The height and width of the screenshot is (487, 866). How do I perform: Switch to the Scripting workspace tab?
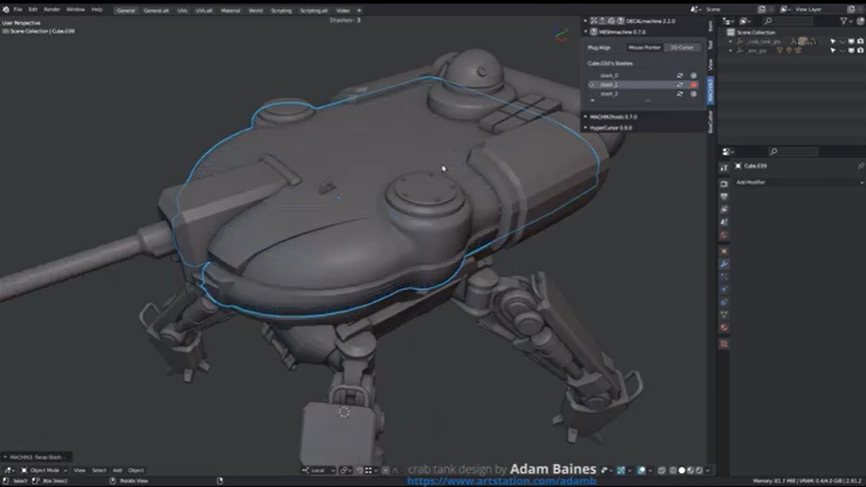pyautogui.click(x=281, y=10)
